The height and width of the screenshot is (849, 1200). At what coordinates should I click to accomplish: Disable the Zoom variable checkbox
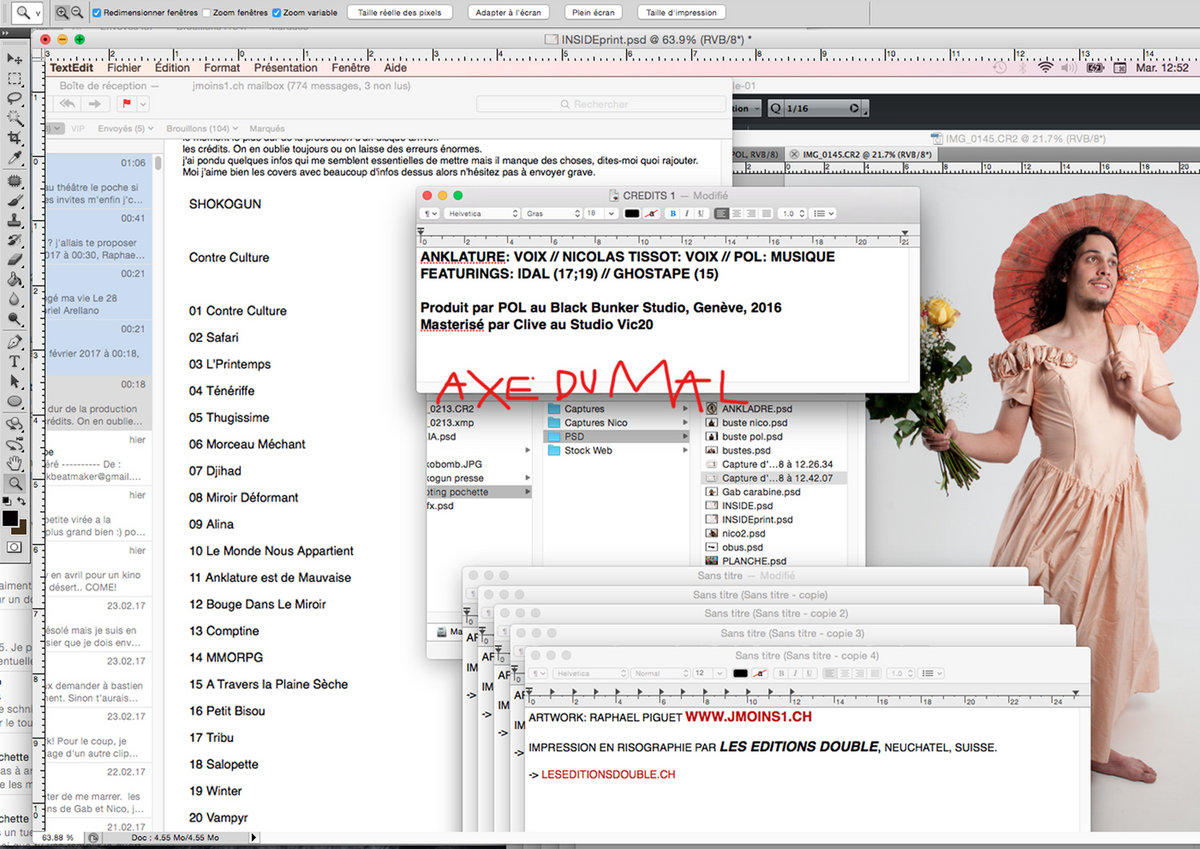[276, 13]
